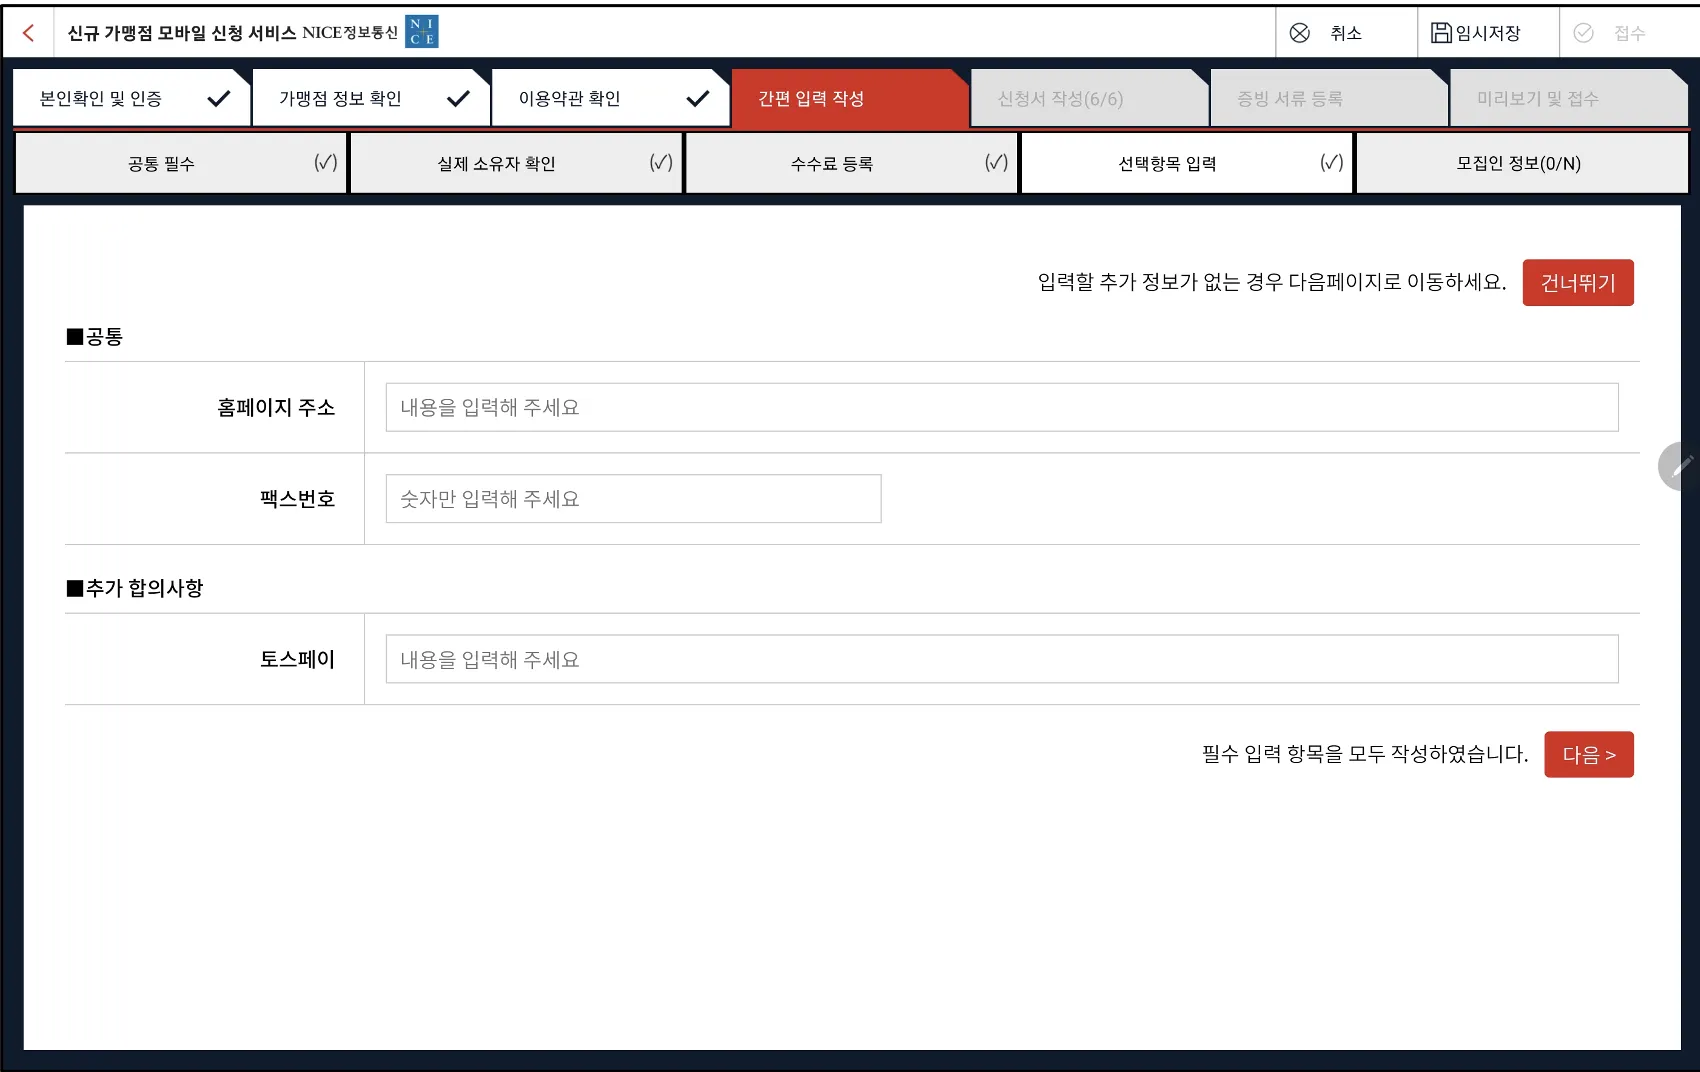Switch to the 실제 소유자 확인 sub-tab
Image resolution: width=1700 pixels, height=1072 pixels.
click(516, 163)
